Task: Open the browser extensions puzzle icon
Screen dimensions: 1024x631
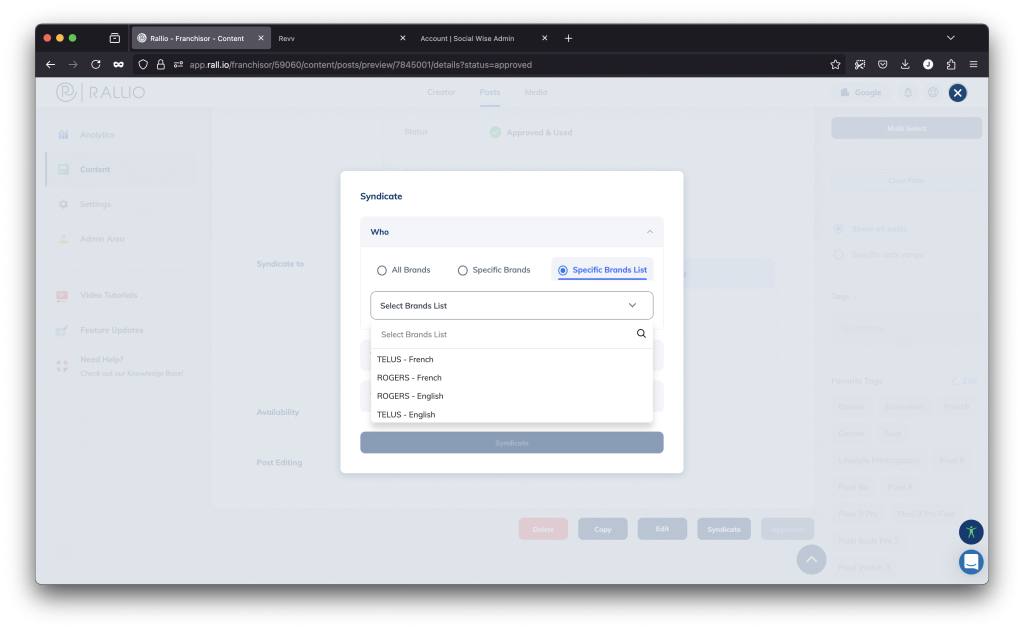Action: [x=951, y=65]
